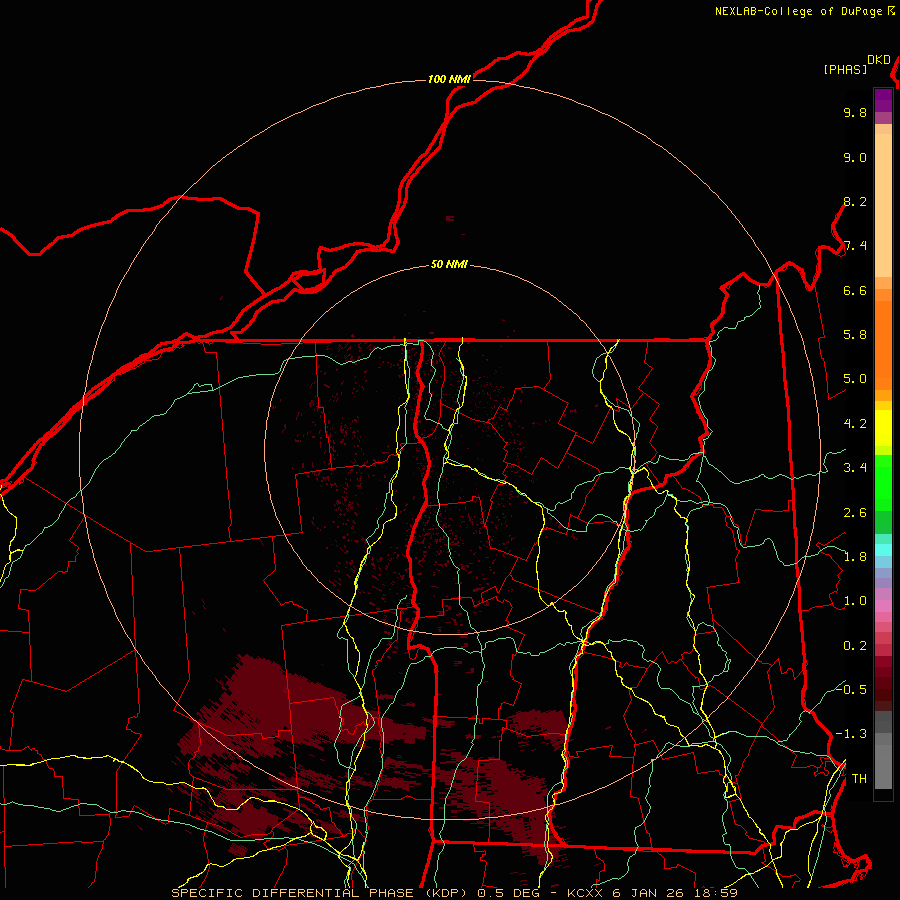Click the orange band of the color bar
The image size is (900, 900).
pos(883,344)
